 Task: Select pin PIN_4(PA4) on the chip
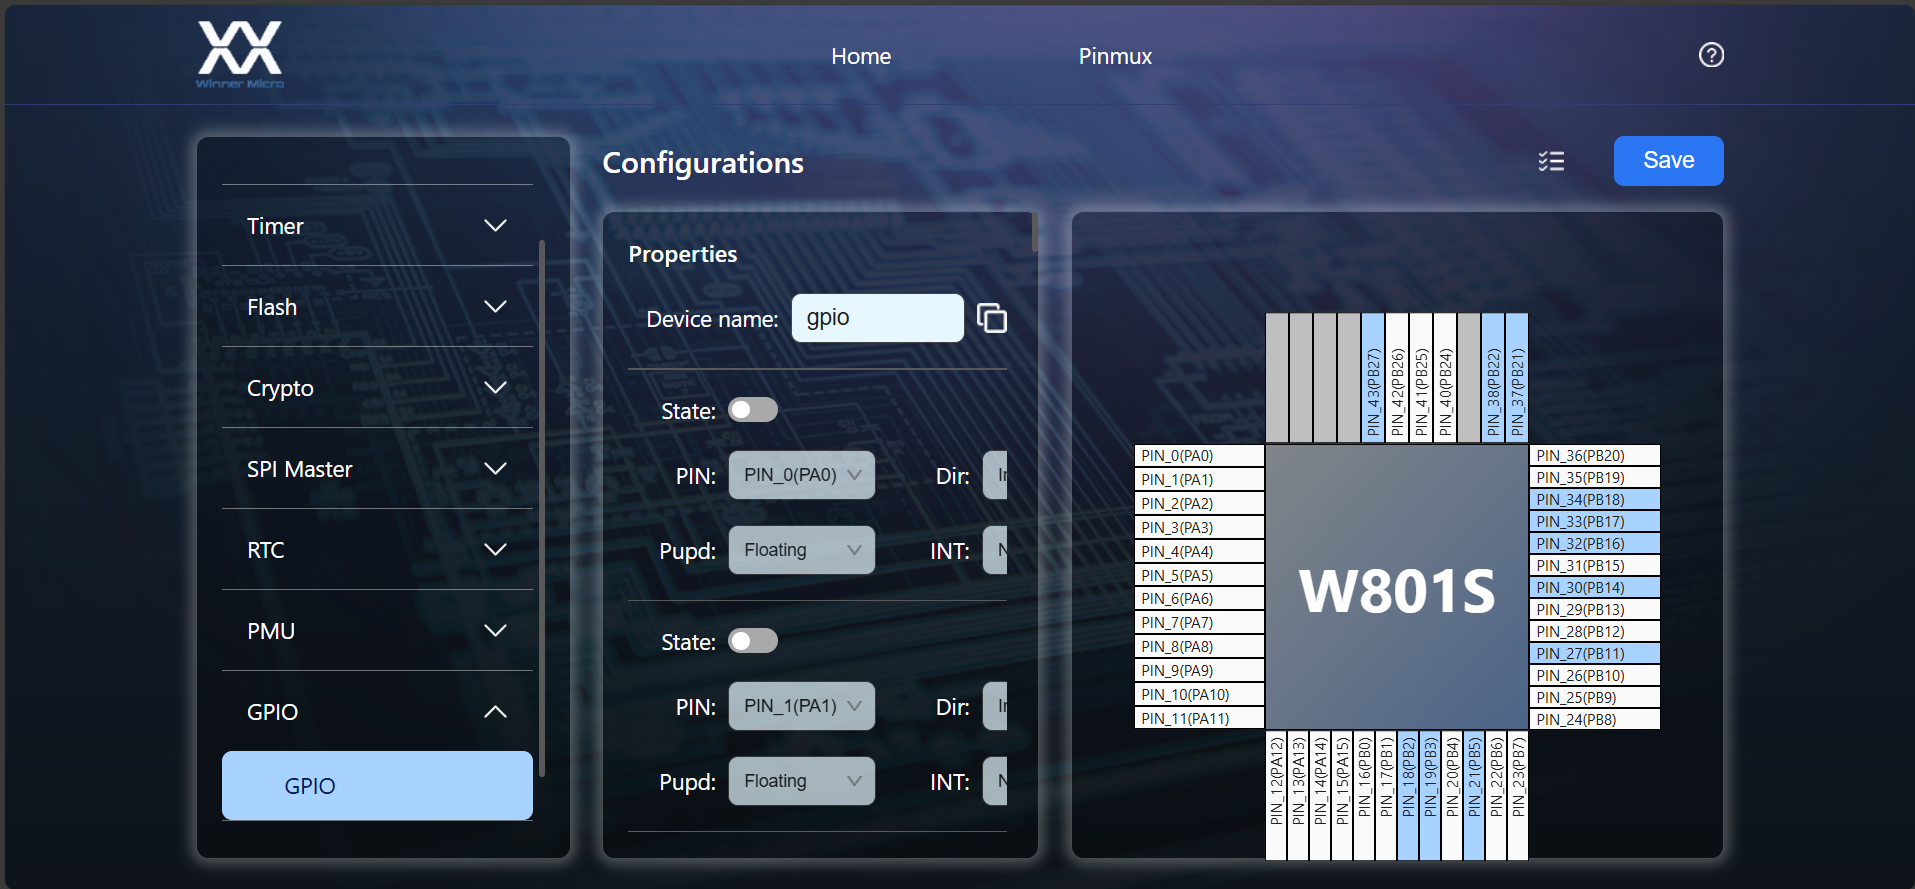tap(1199, 552)
